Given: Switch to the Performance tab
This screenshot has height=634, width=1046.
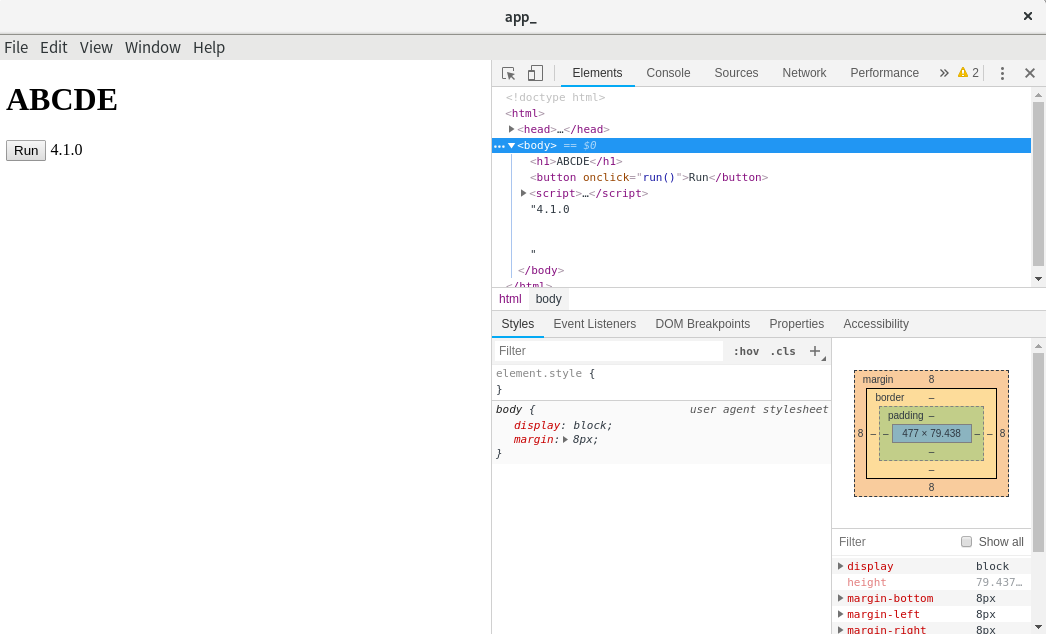Looking at the screenshot, I should [884, 73].
